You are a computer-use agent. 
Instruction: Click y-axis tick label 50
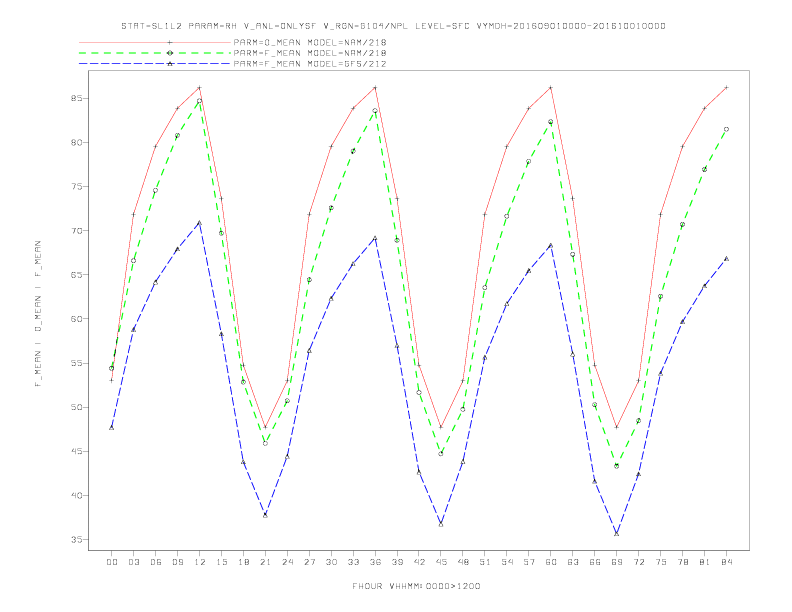(77, 407)
